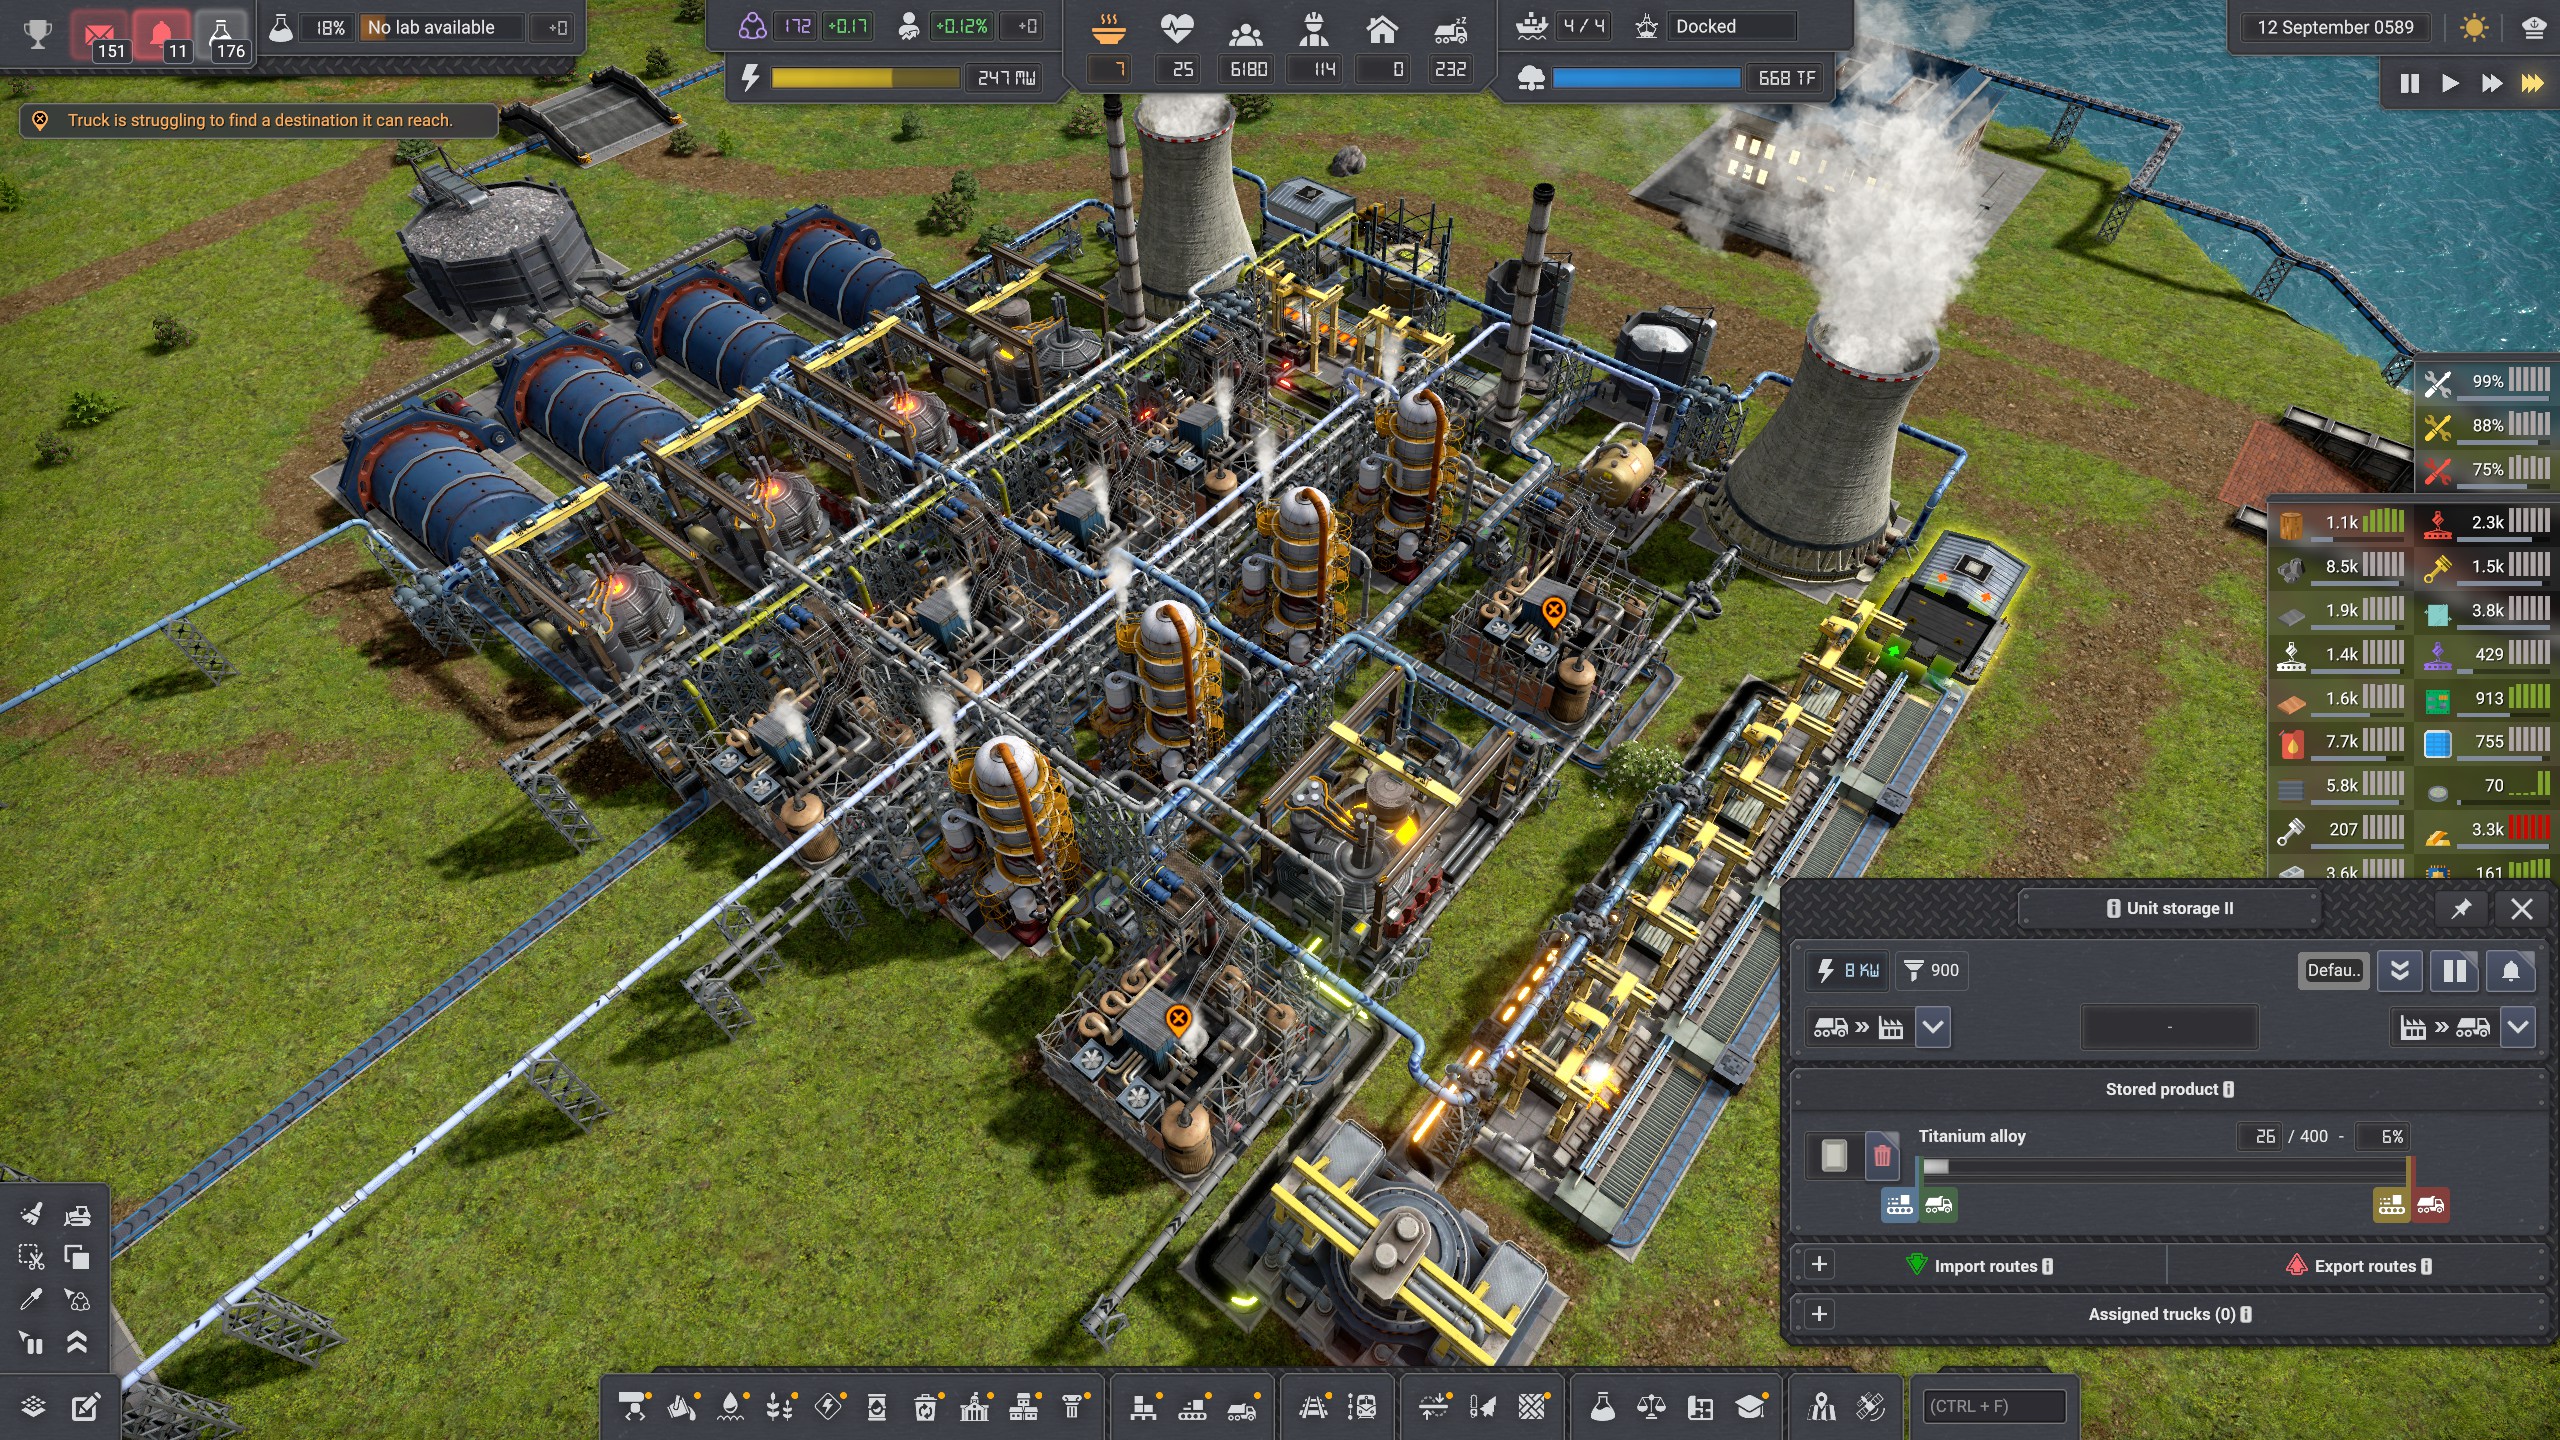Image resolution: width=2560 pixels, height=1440 pixels.
Task: Add a new Import routes entry
Action: pyautogui.click(x=1819, y=1265)
